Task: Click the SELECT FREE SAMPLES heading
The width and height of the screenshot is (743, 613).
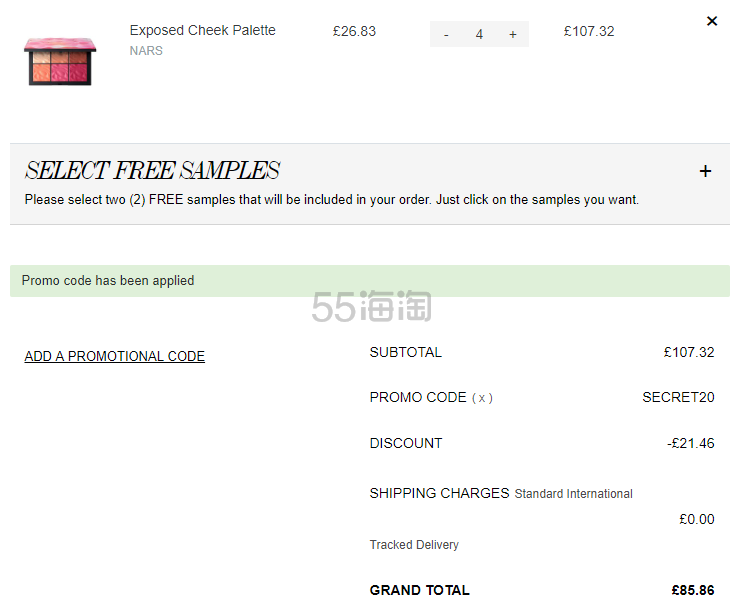Action: click(152, 171)
